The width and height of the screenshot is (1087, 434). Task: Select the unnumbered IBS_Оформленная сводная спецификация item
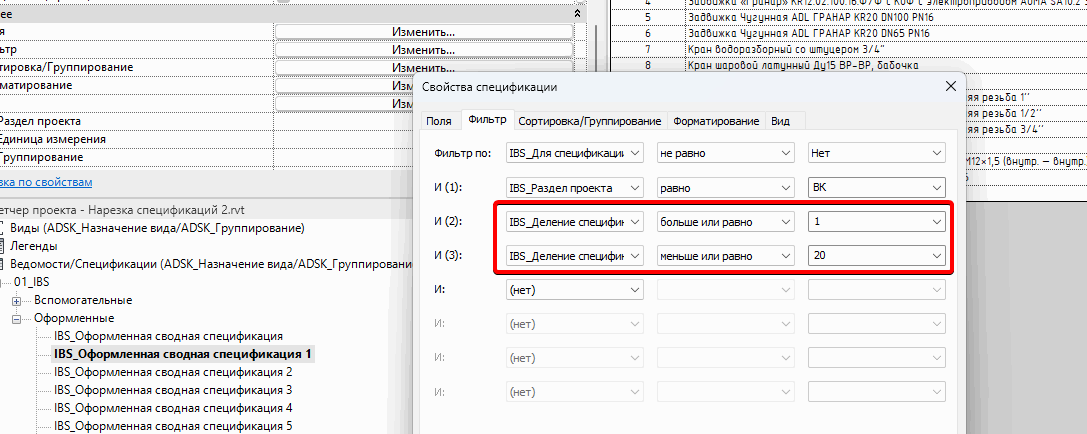pos(168,336)
